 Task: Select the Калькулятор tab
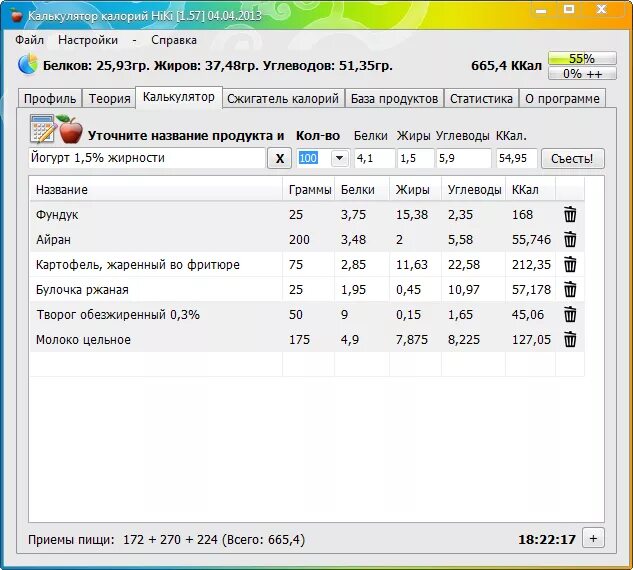(179, 97)
